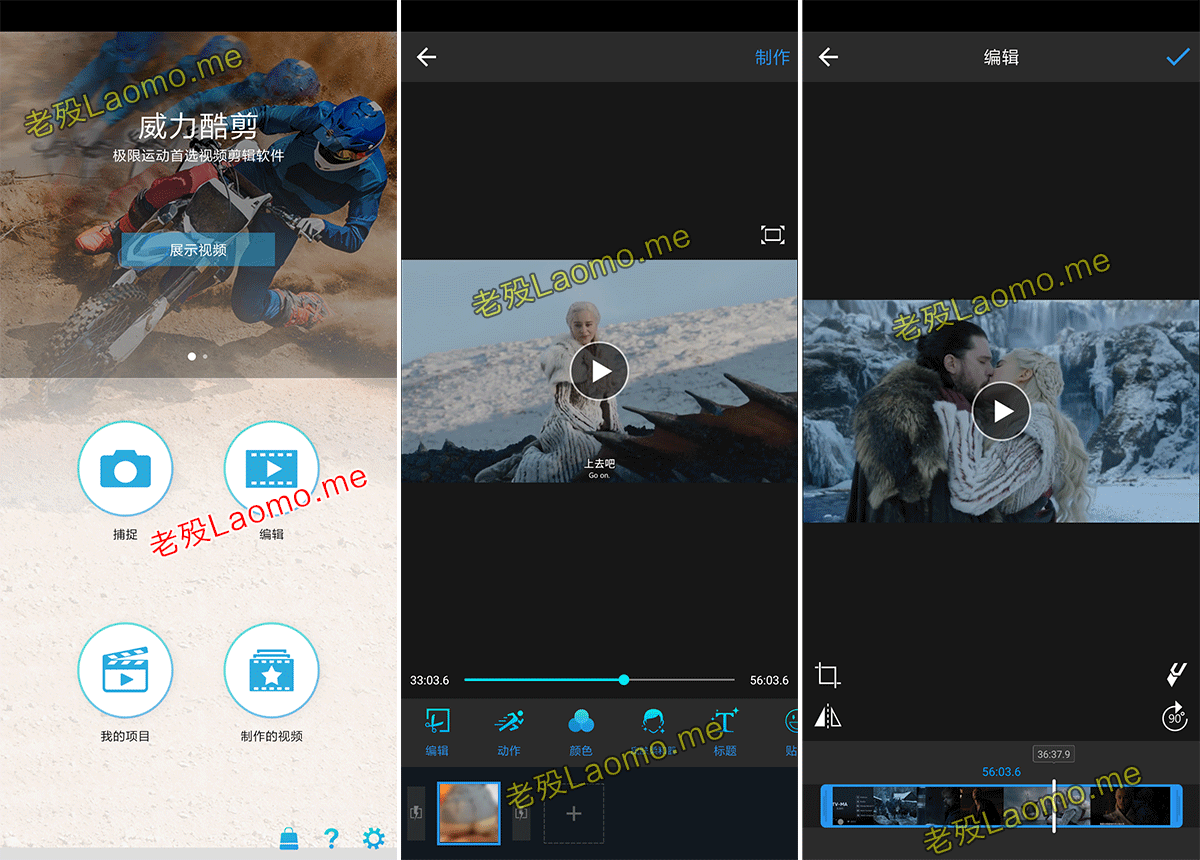Open the 捕捉 camera capture icon
Viewport: 1200px width, 860px height.
point(125,468)
